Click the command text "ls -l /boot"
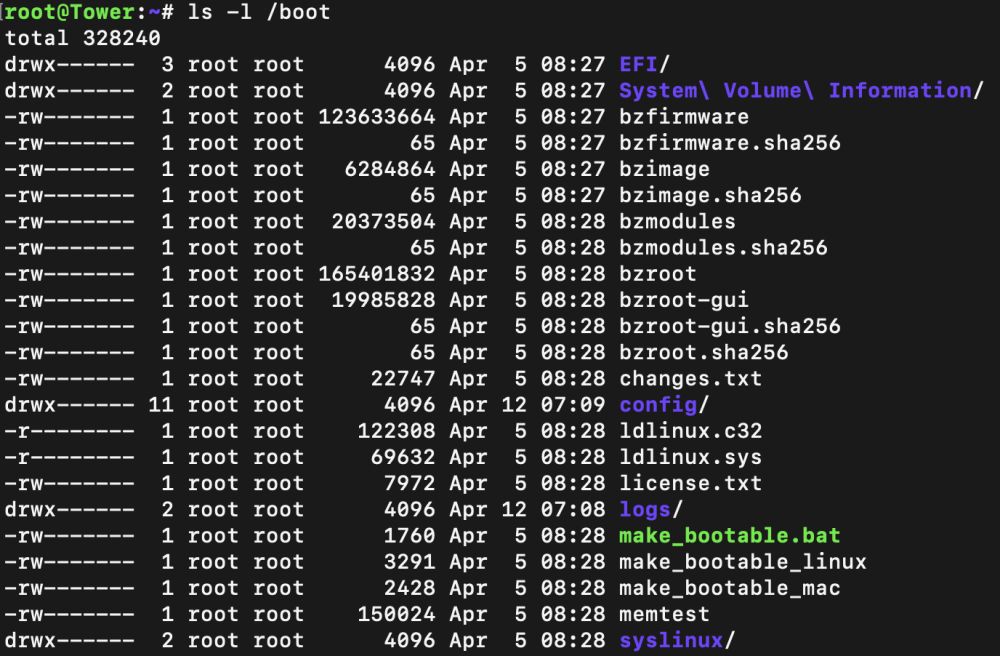Screen dimensions: 1000x656 tap(259, 12)
